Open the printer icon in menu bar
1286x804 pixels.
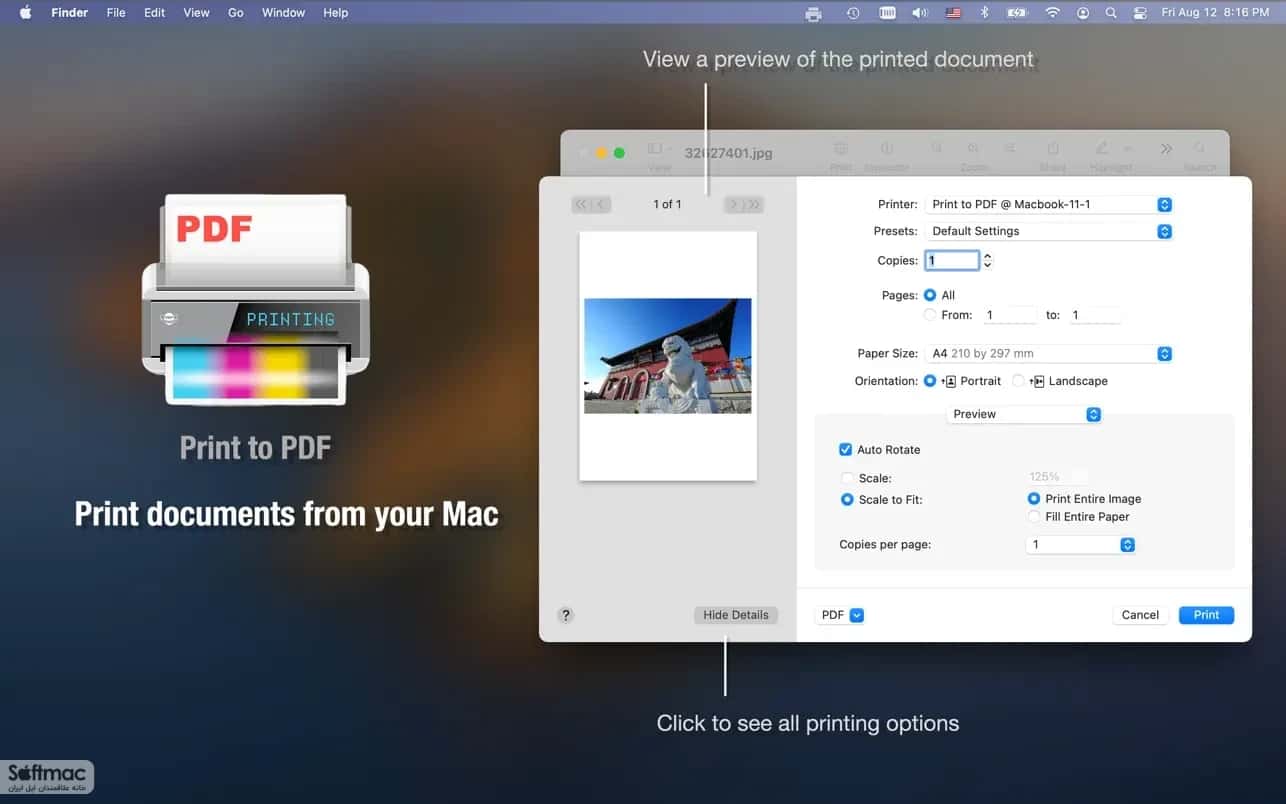813,13
